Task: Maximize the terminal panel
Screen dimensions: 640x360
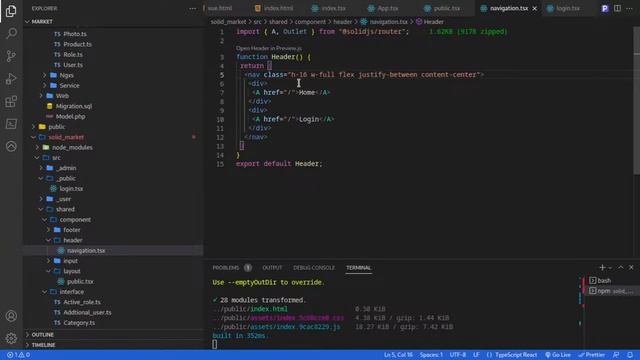Action: [621, 267]
